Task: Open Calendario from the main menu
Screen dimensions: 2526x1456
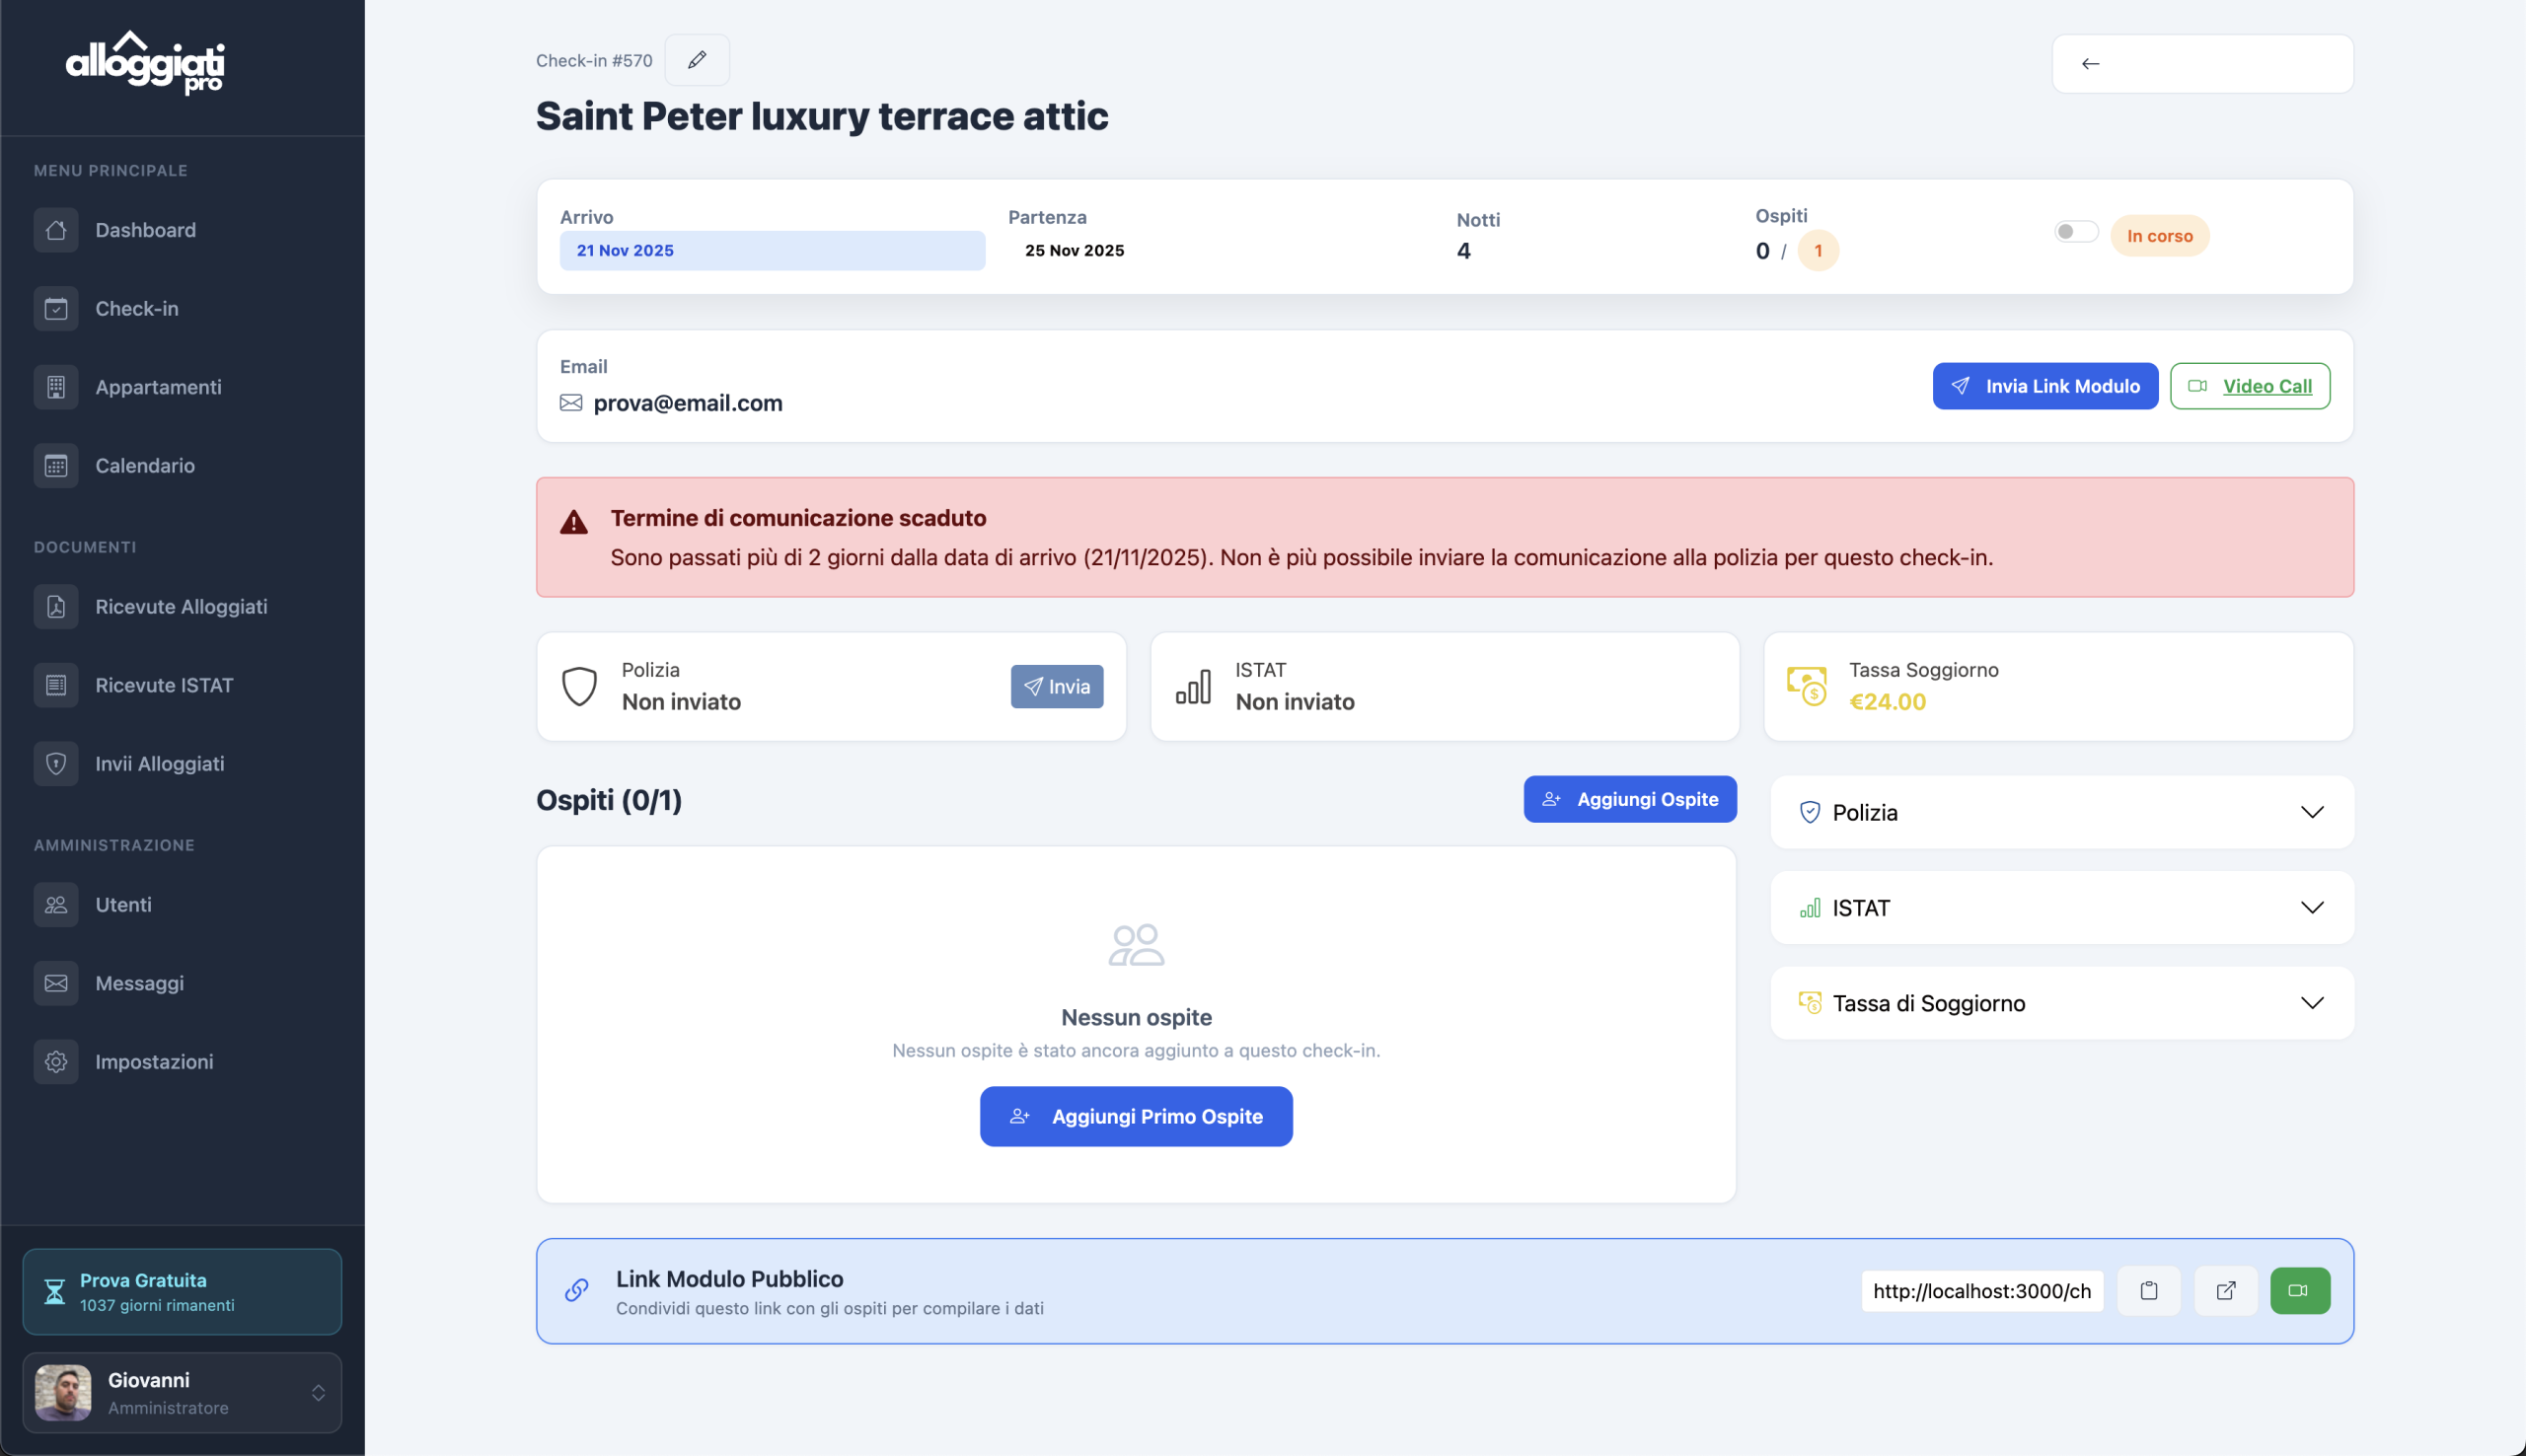Action: (144, 466)
